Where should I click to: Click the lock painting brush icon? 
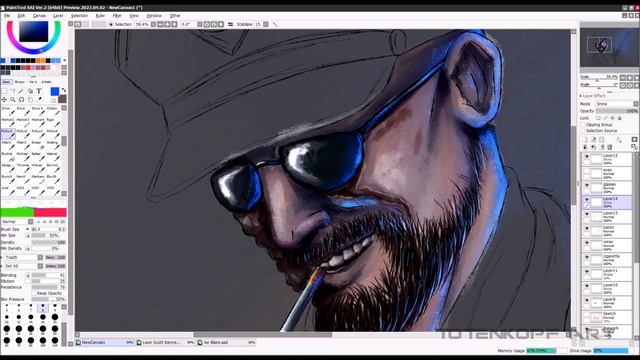pyautogui.click(x=605, y=118)
